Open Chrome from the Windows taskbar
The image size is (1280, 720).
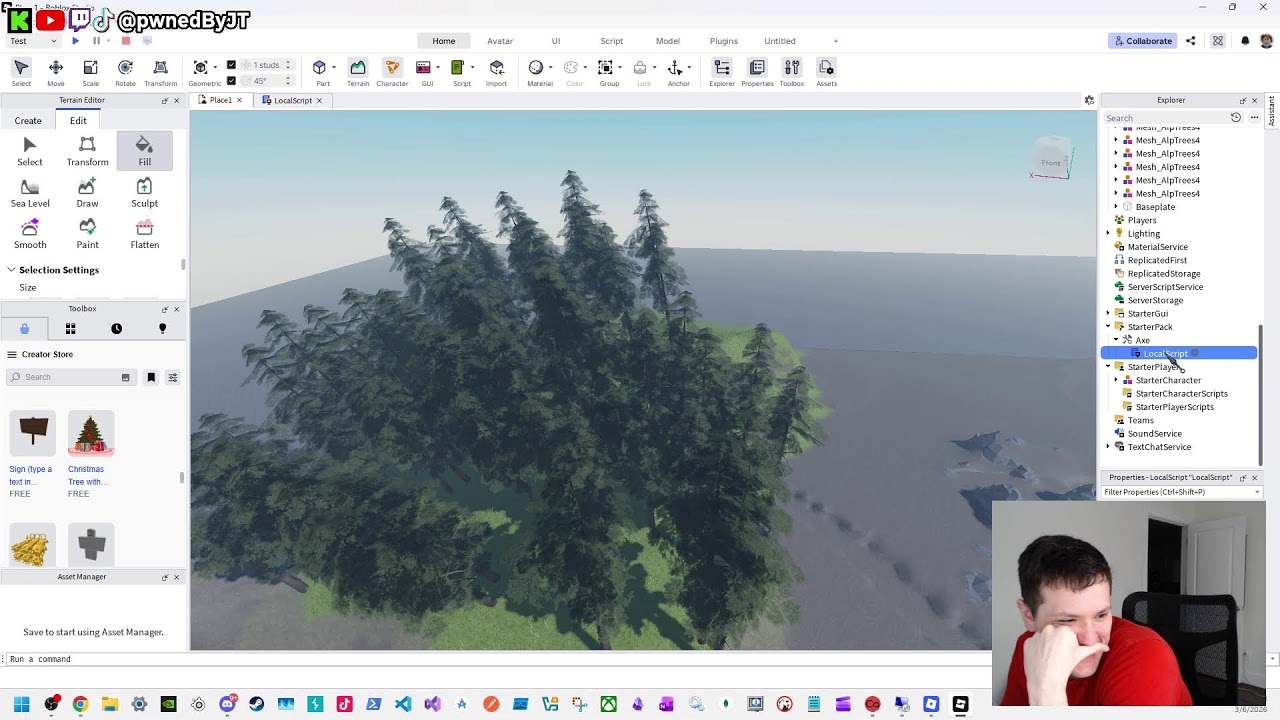click(80, 704)
